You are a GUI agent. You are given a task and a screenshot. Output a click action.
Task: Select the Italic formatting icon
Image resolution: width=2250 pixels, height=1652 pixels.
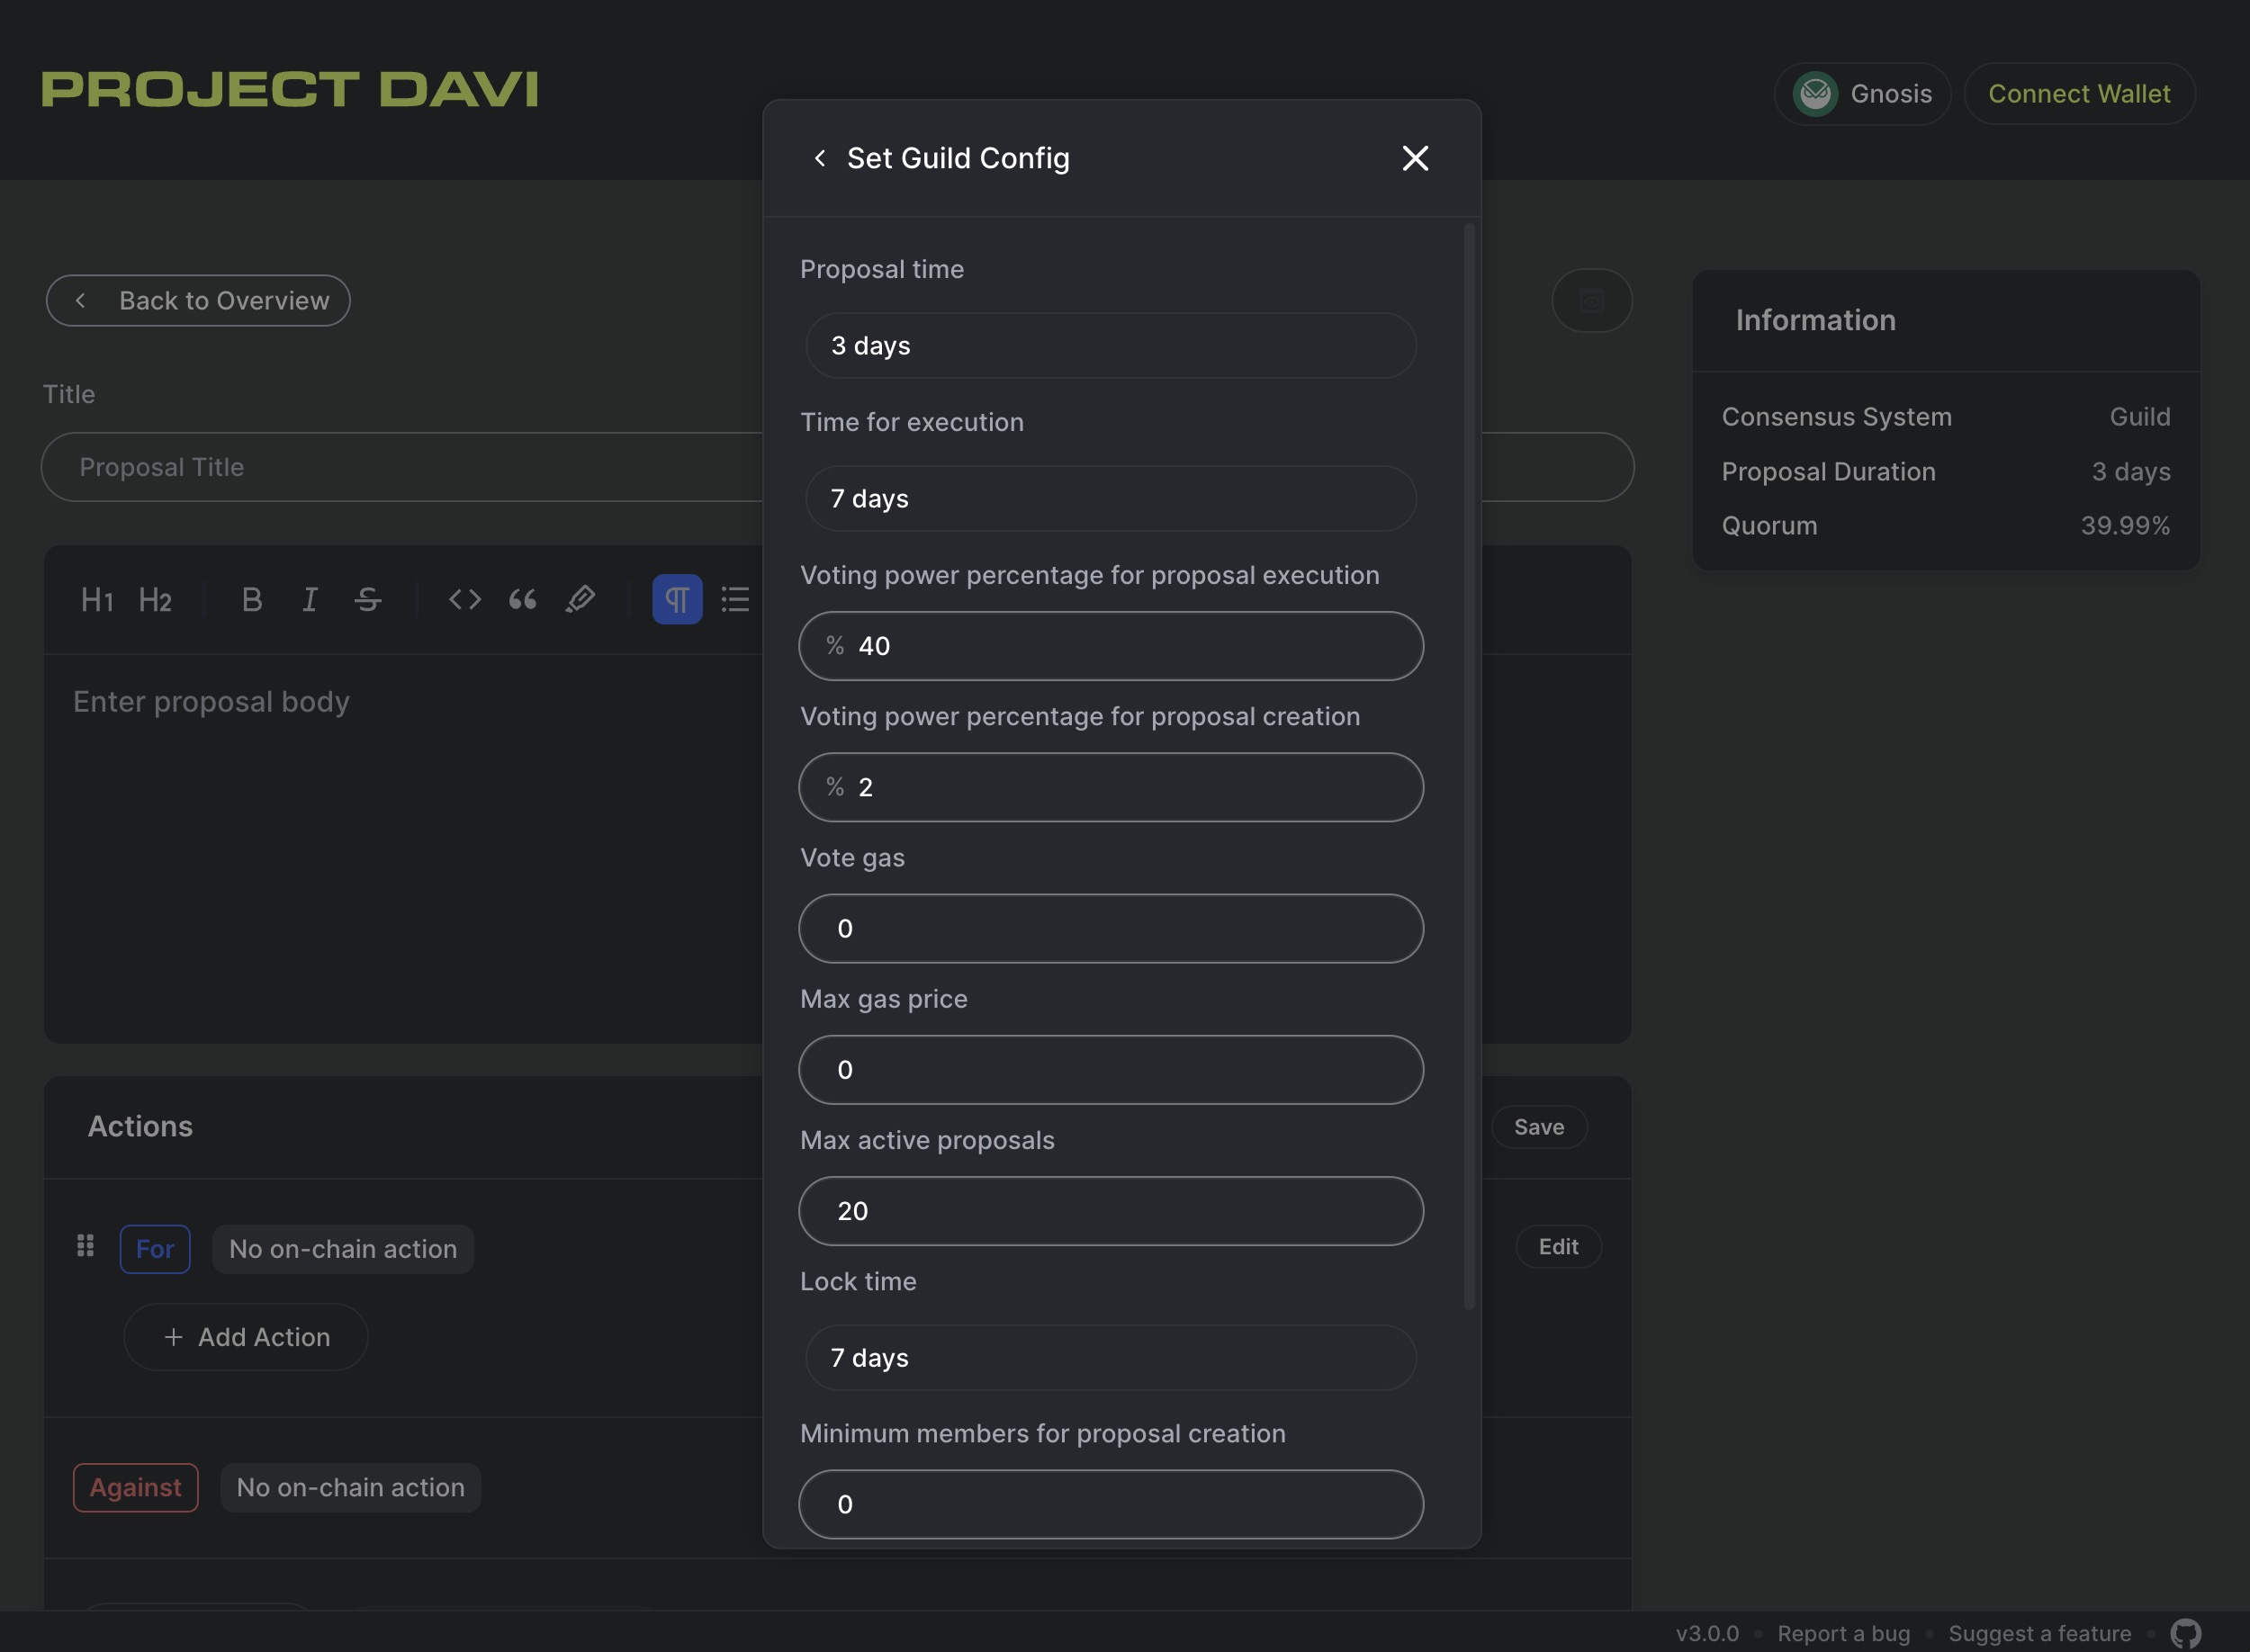click(x=309, y=599)
